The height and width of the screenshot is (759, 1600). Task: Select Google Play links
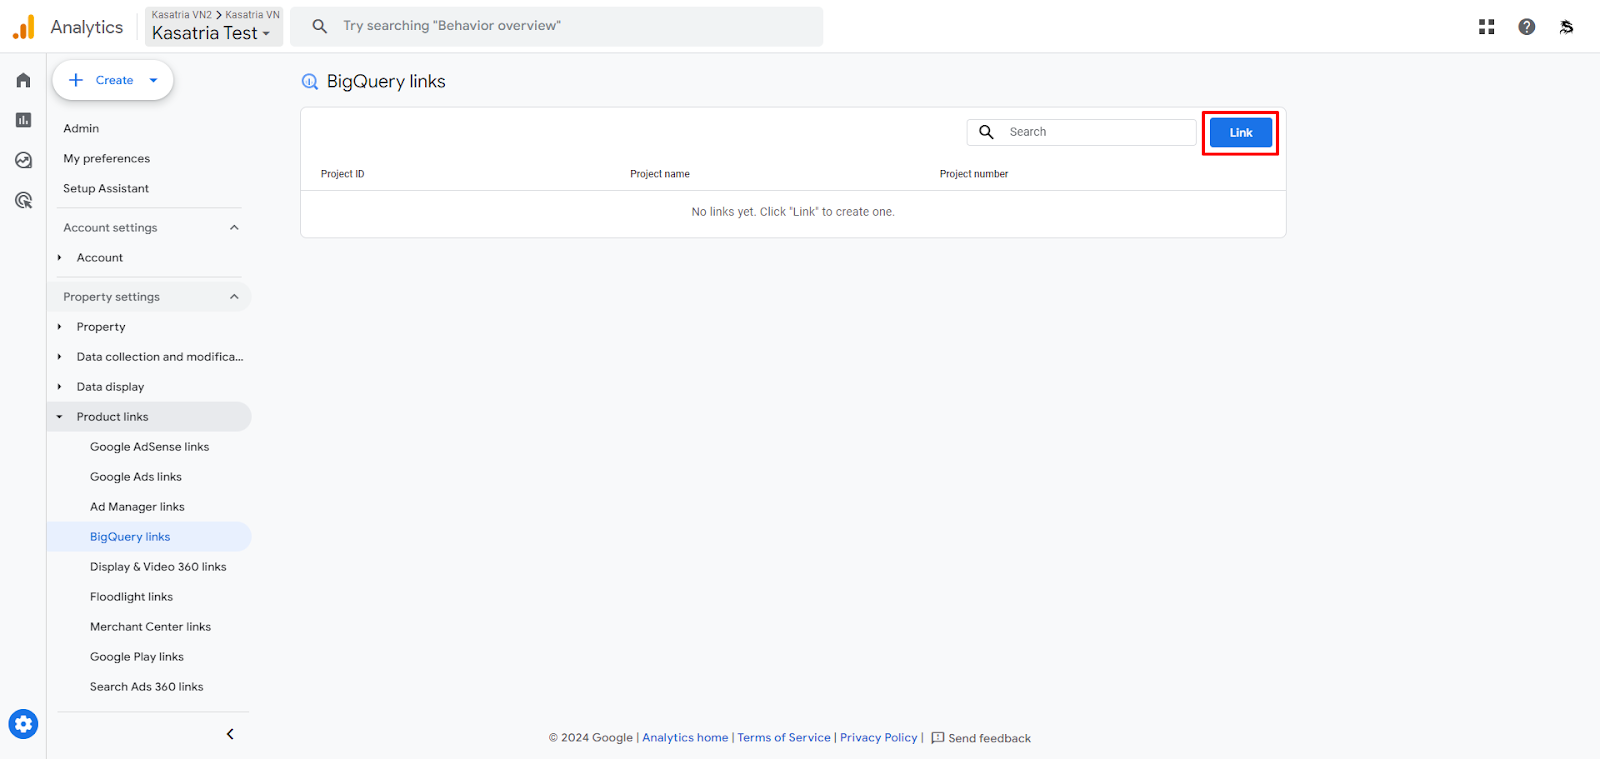tap(137, 657)
